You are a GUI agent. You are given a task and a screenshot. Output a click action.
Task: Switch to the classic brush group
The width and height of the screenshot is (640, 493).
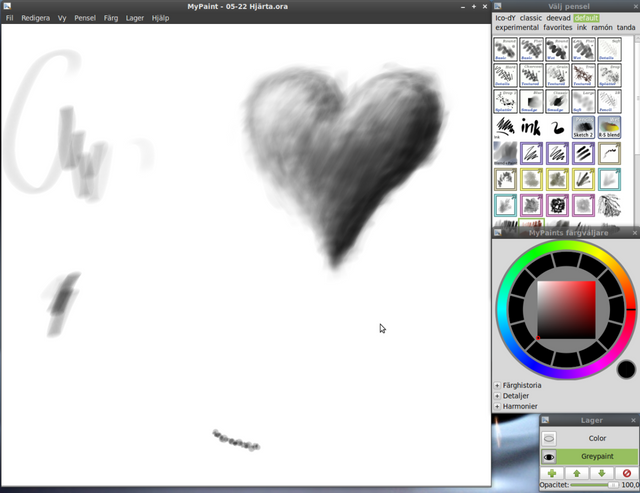point(530,18)
